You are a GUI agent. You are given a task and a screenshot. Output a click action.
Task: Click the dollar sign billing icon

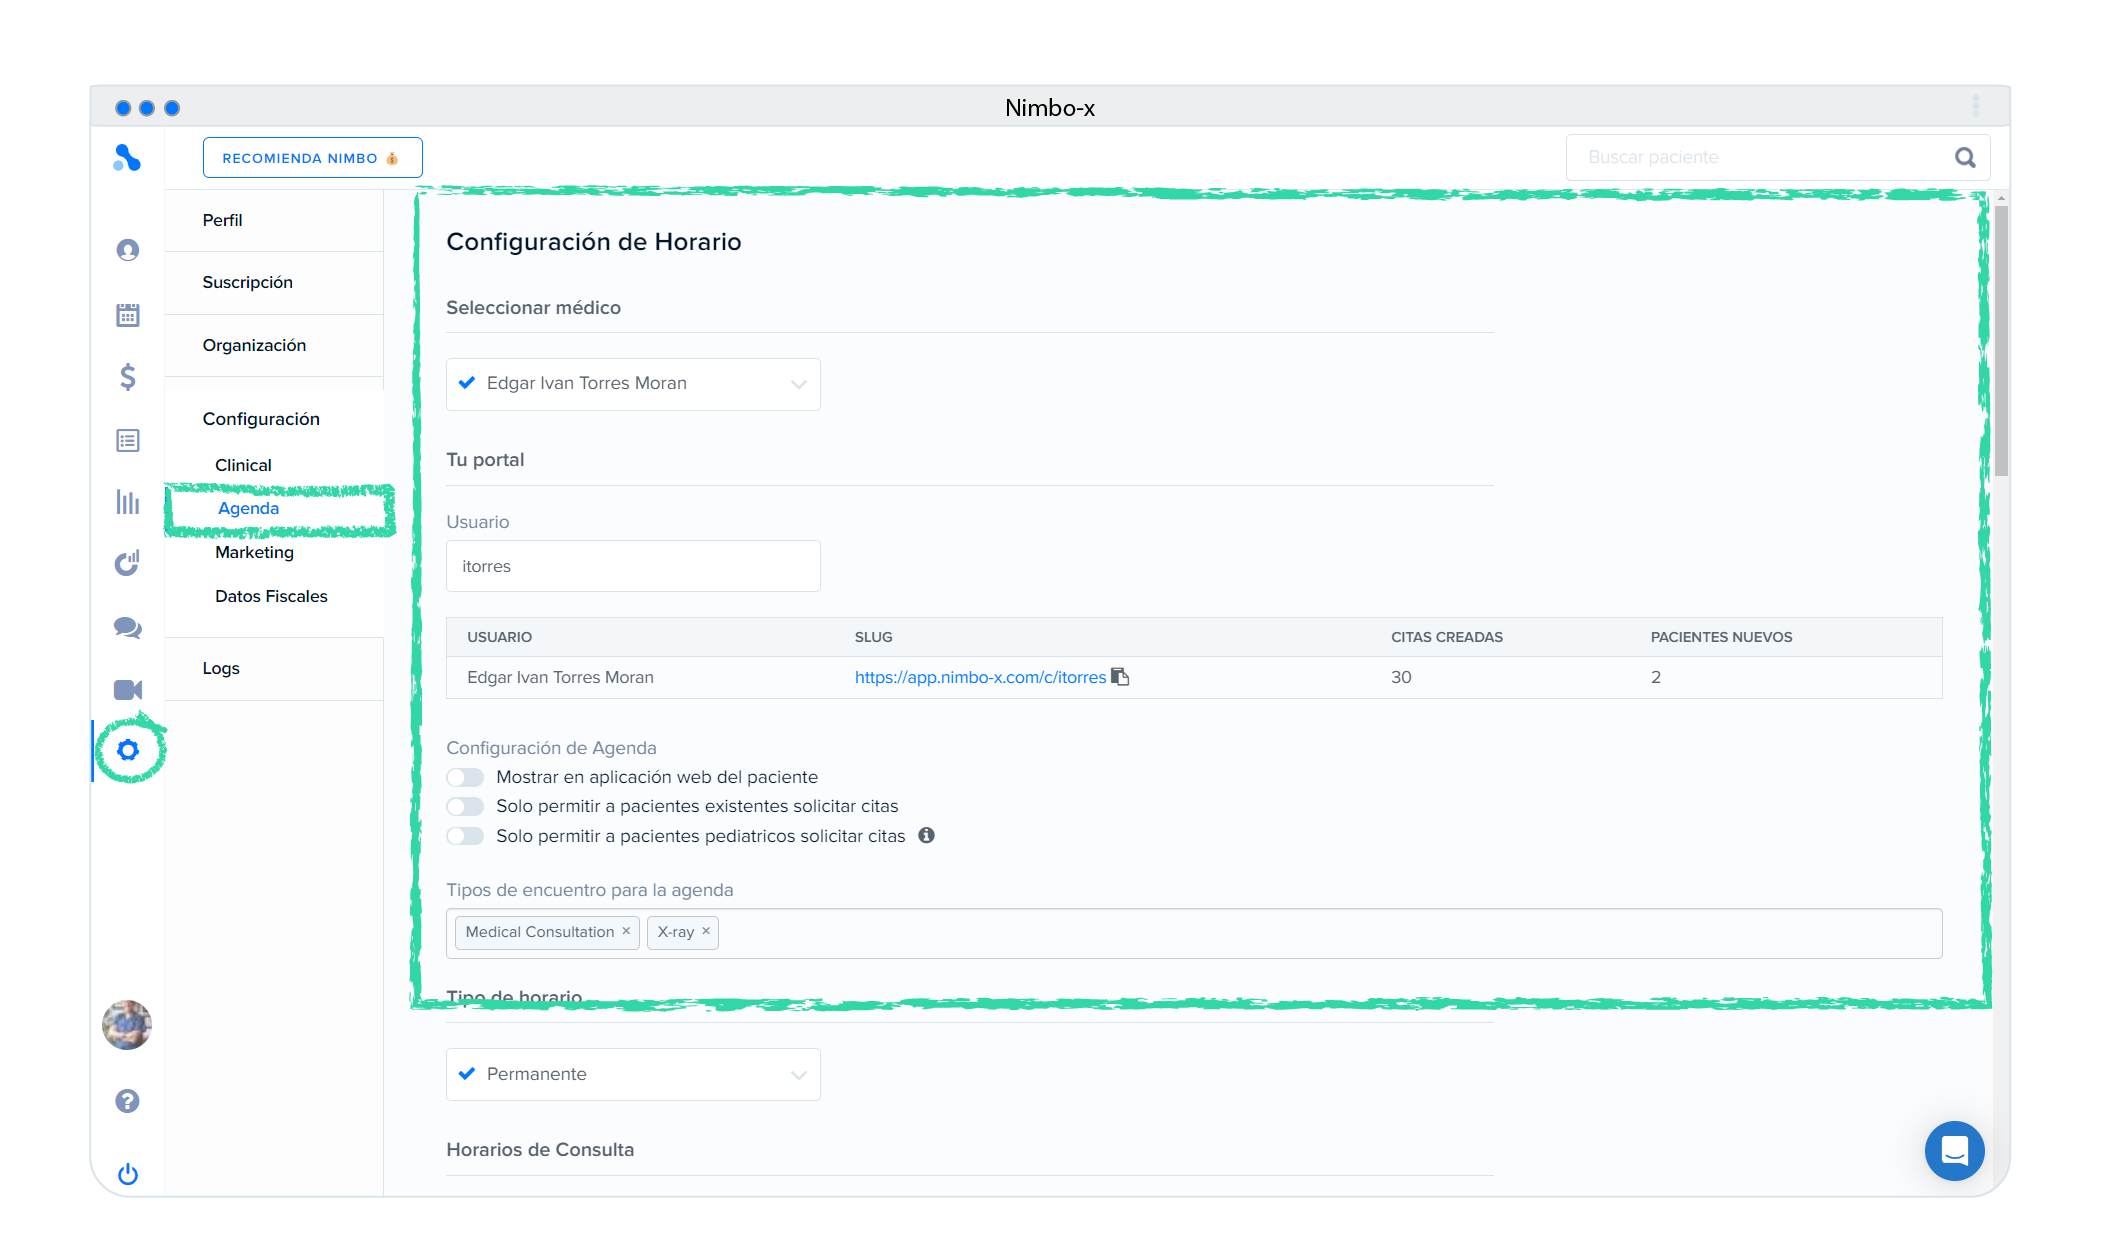click(x=127, y=377)
